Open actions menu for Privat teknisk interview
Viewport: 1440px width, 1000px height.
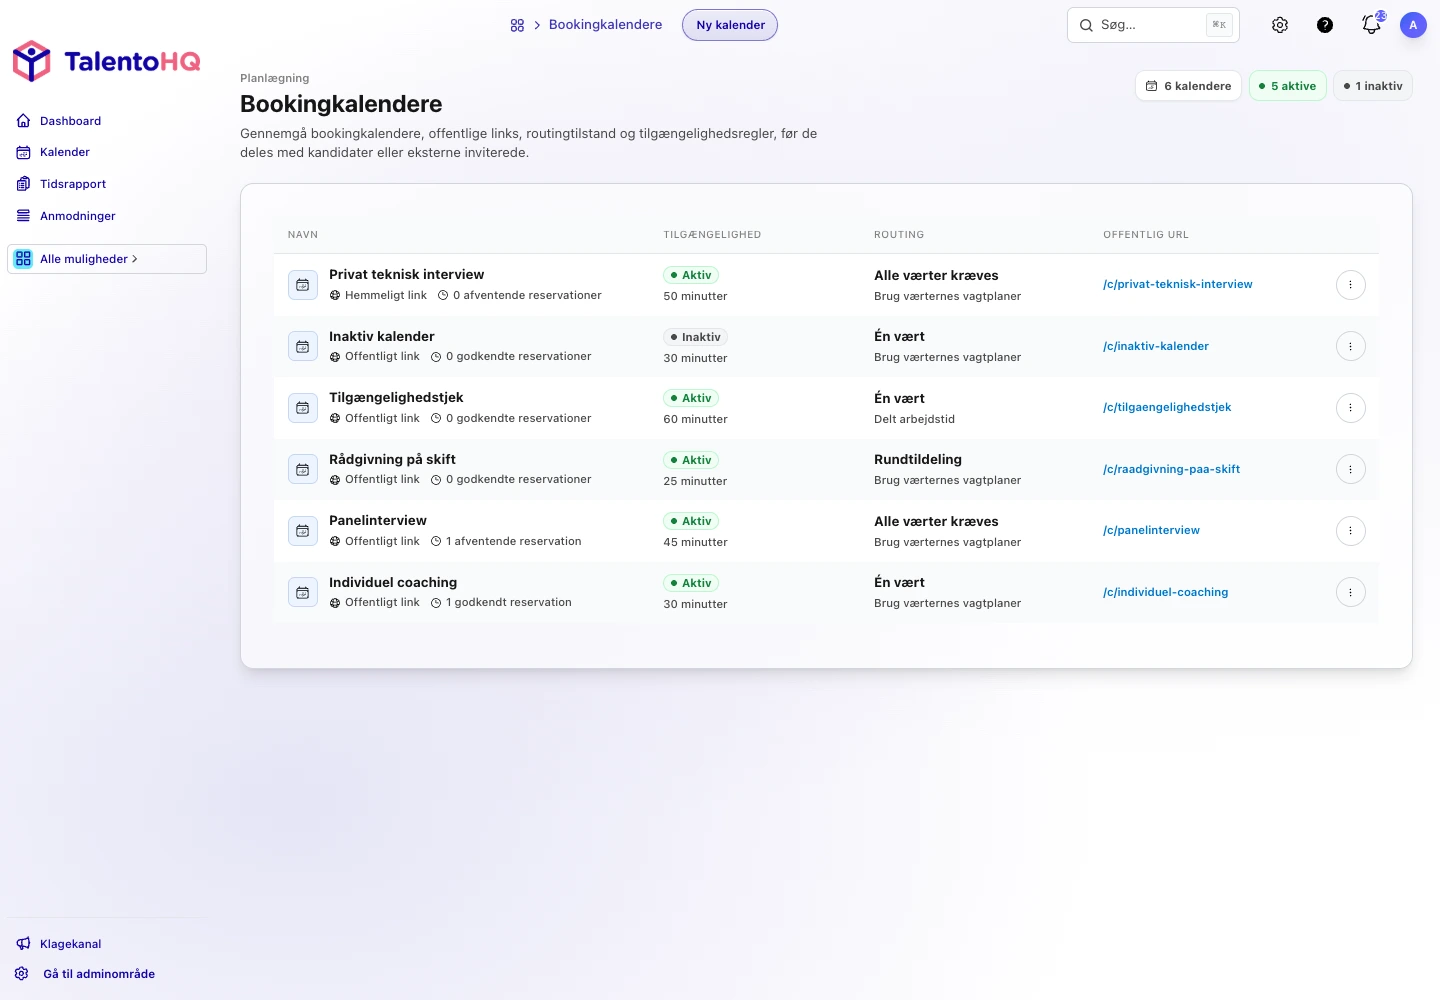pyautogui.click(x=1350, y=285)
